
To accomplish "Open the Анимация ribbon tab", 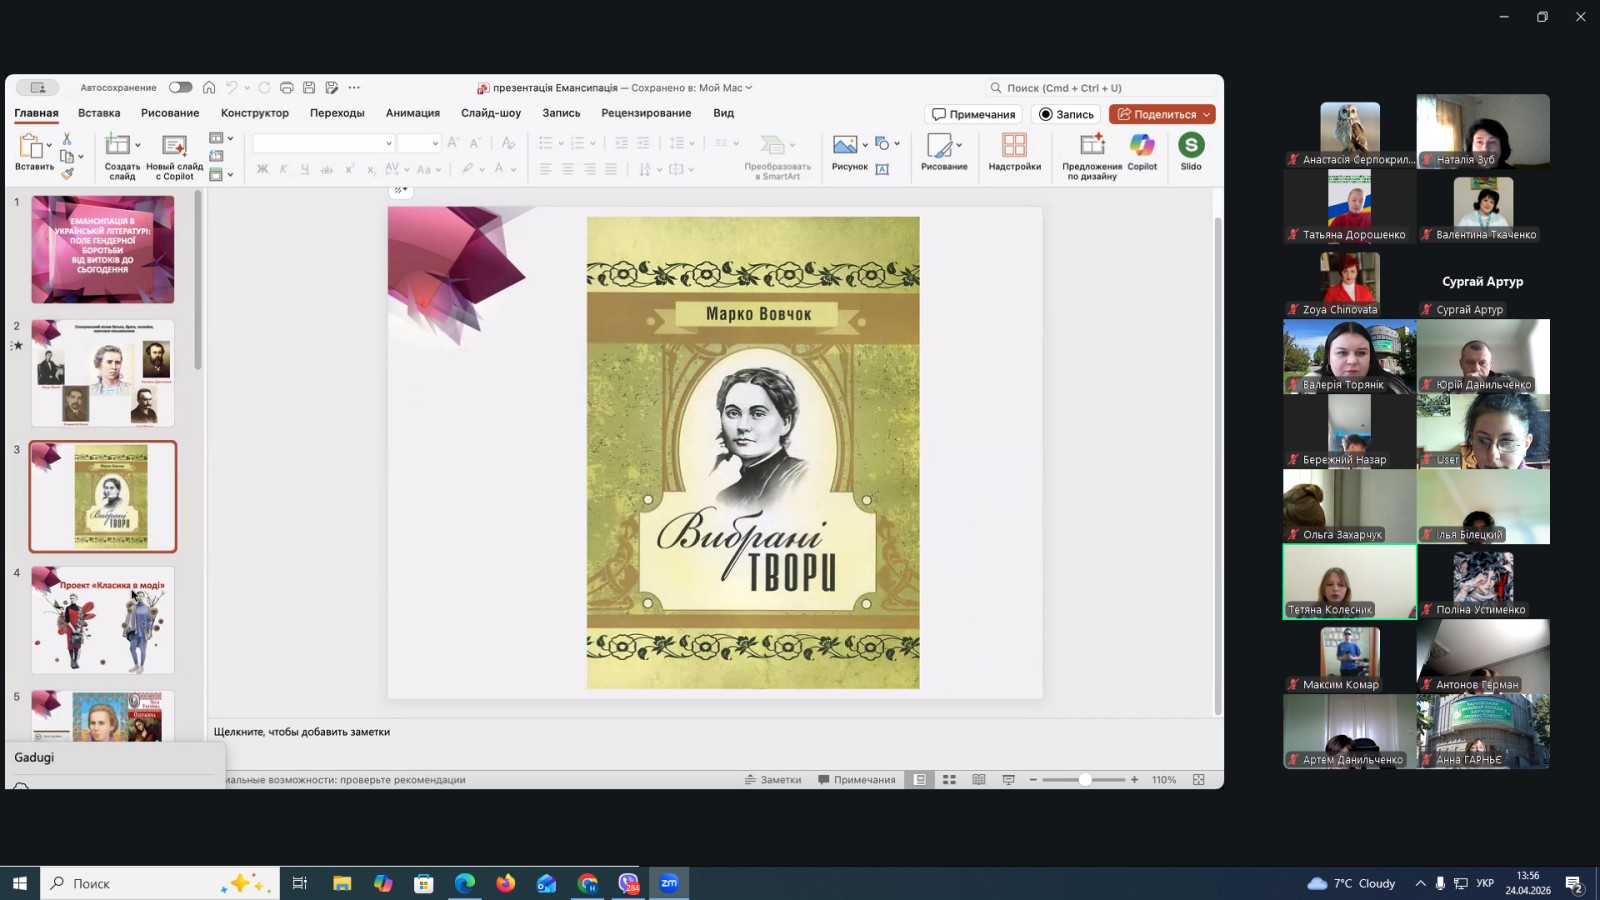I will [x=412, y=113].
